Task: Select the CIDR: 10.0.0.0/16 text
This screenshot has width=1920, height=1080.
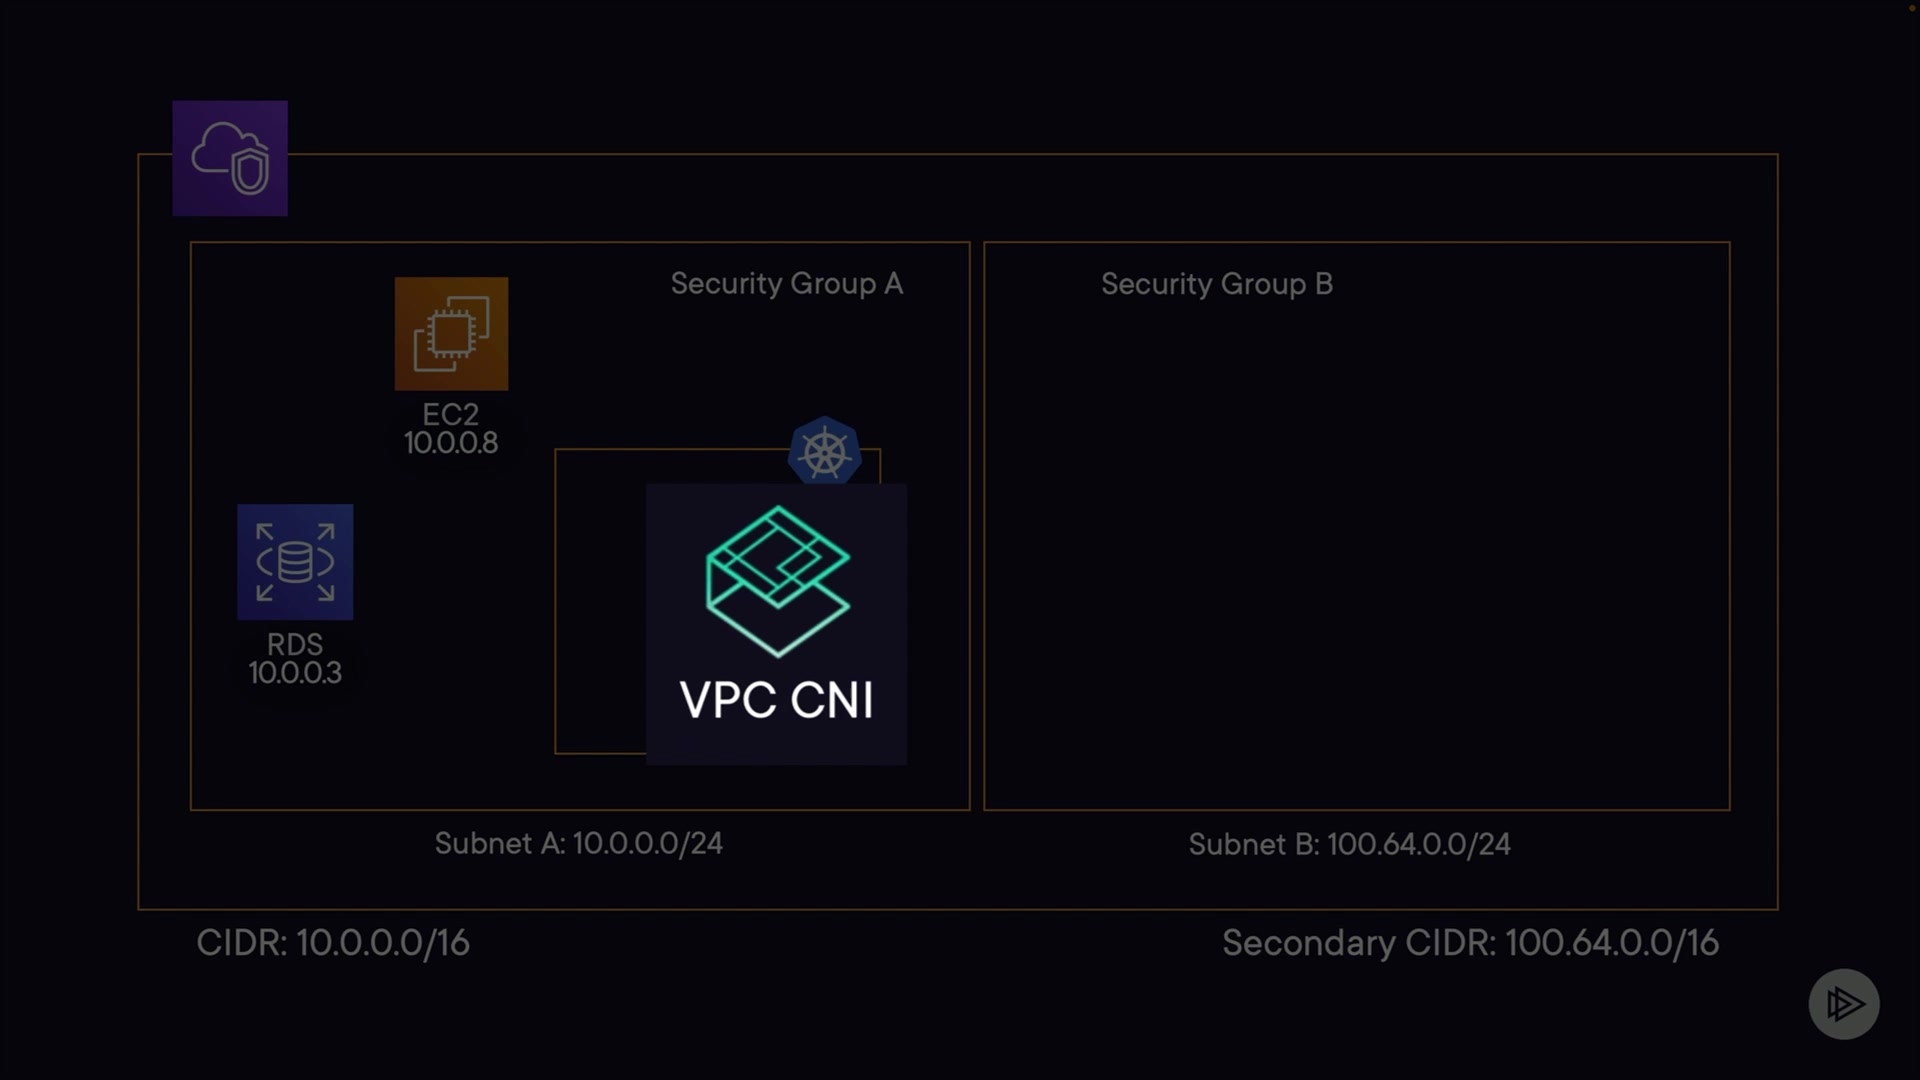Action: (333, 943)
